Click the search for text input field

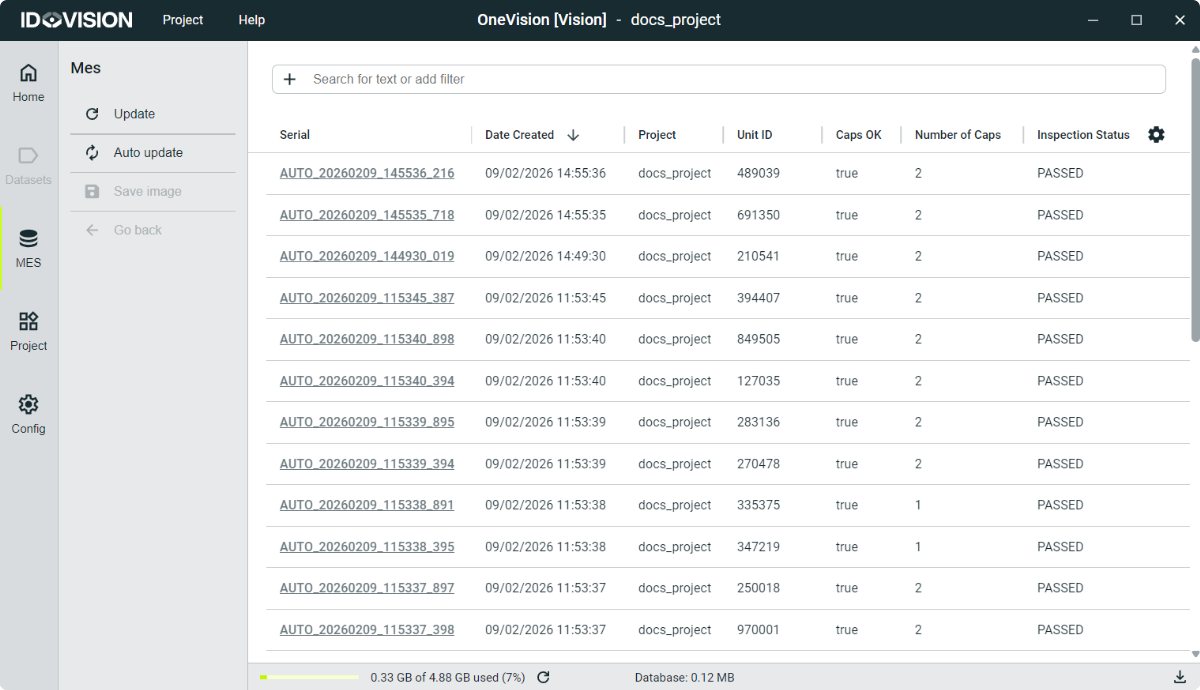click(730, 79)
